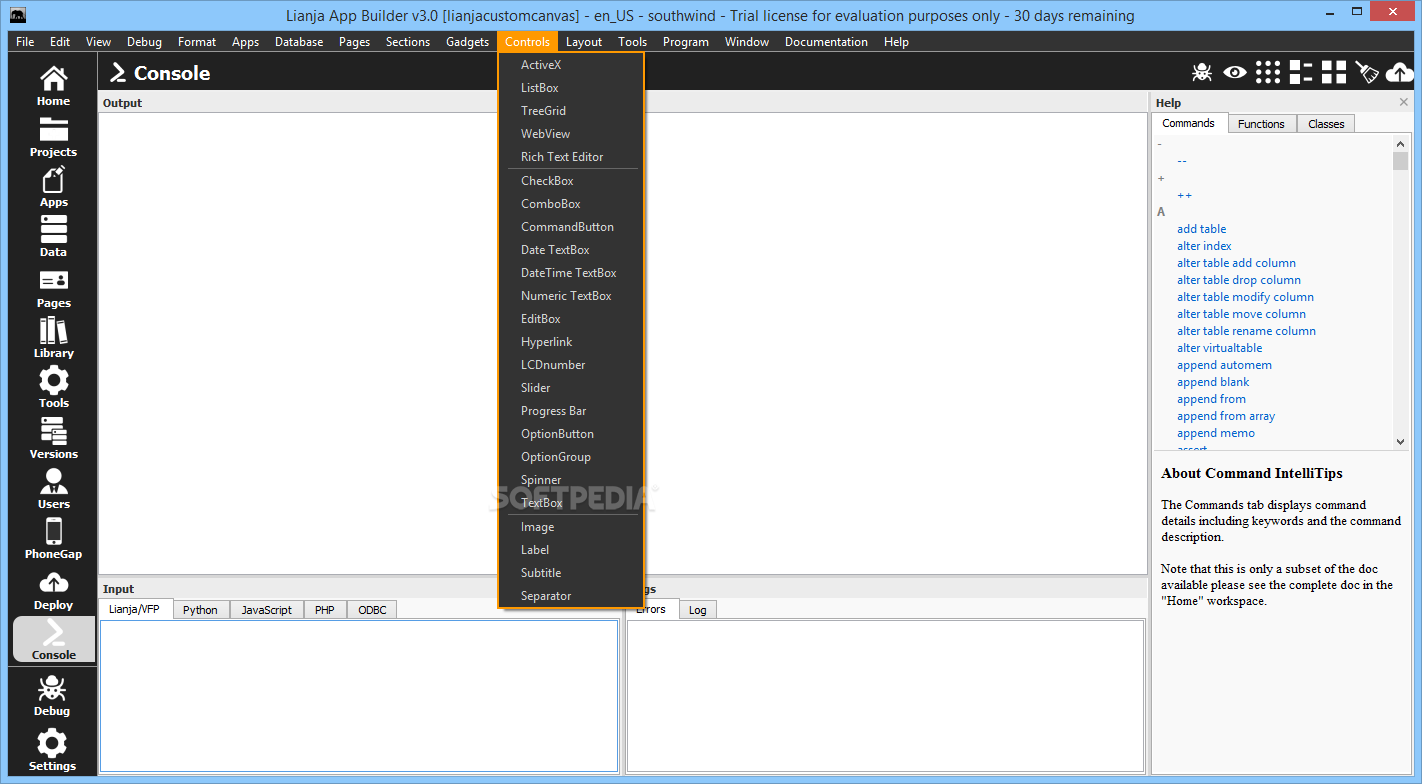Switch to the Classes help tab

click(1326, 124)
